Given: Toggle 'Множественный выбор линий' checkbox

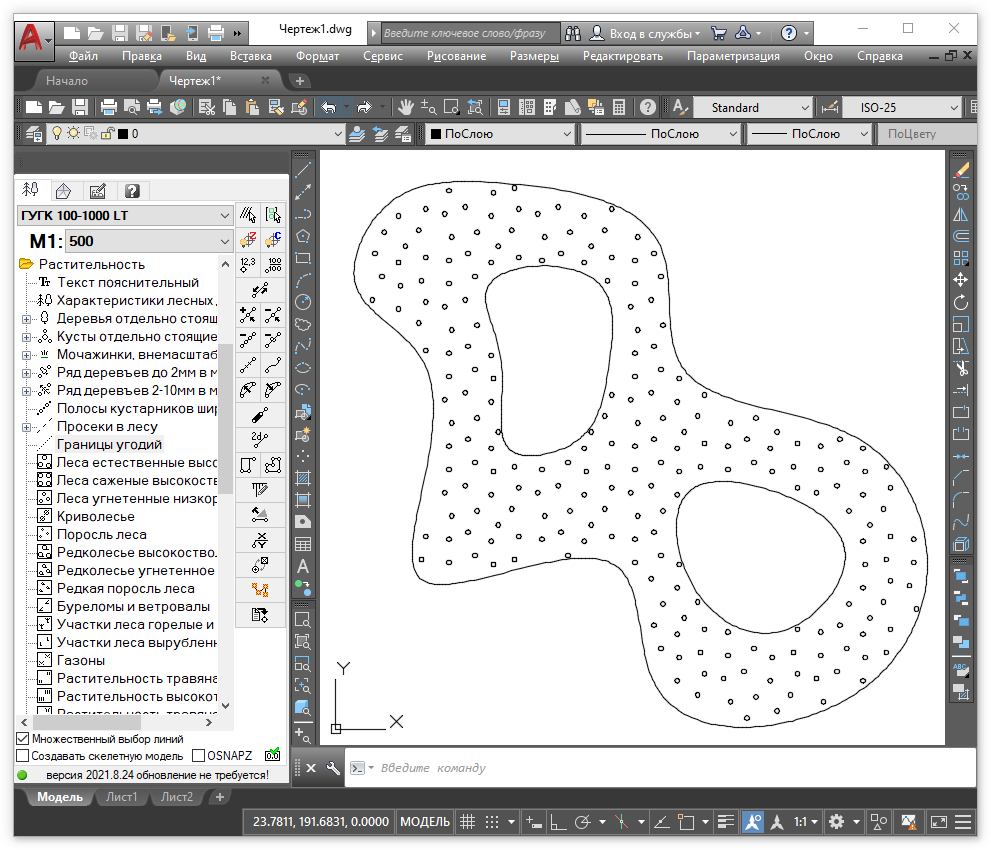Looking at the screenshot, I should coord(23,739).
